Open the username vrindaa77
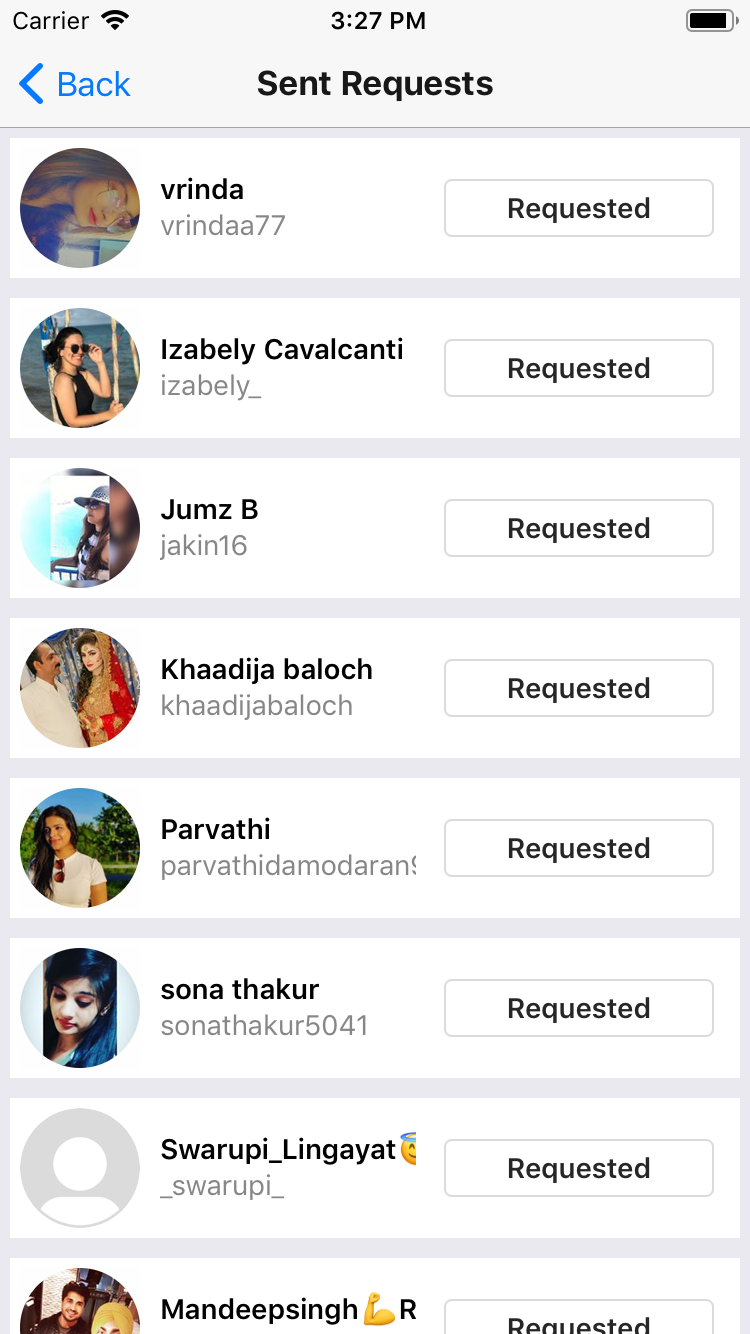Screen dimensions: 750x1334 click(223, 226)
